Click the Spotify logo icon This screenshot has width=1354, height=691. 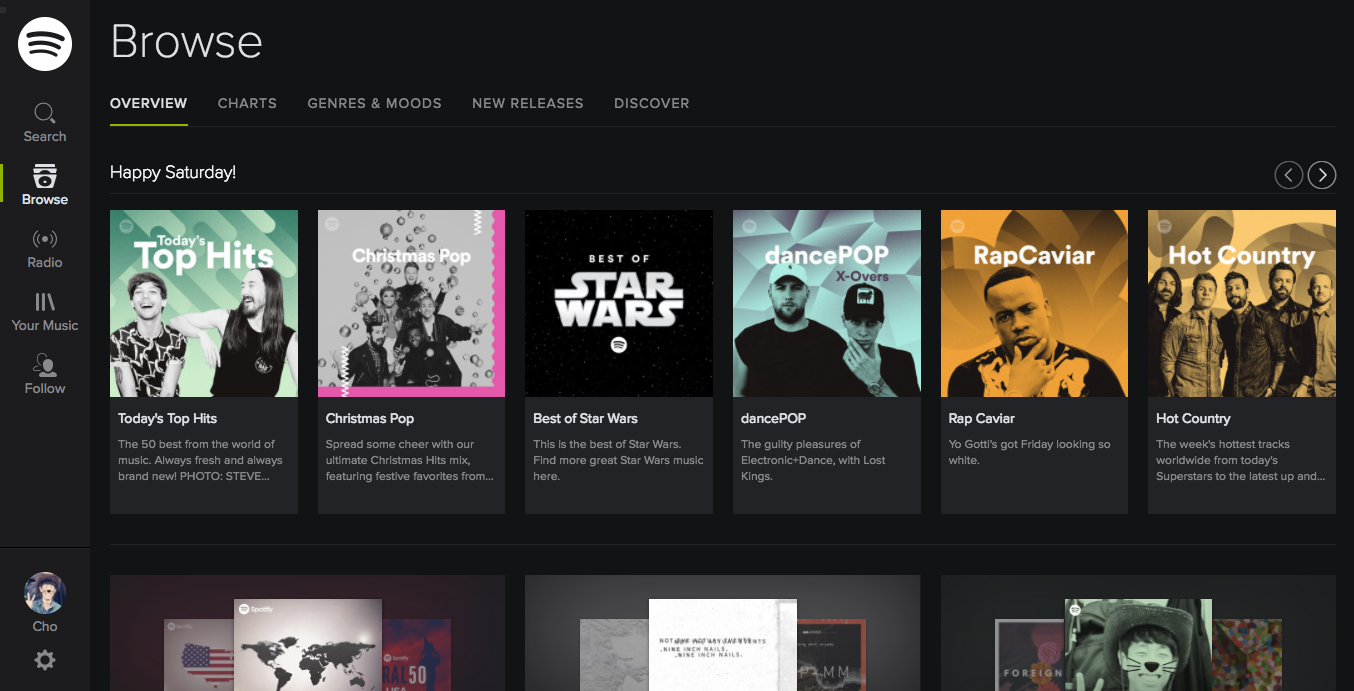45,44
